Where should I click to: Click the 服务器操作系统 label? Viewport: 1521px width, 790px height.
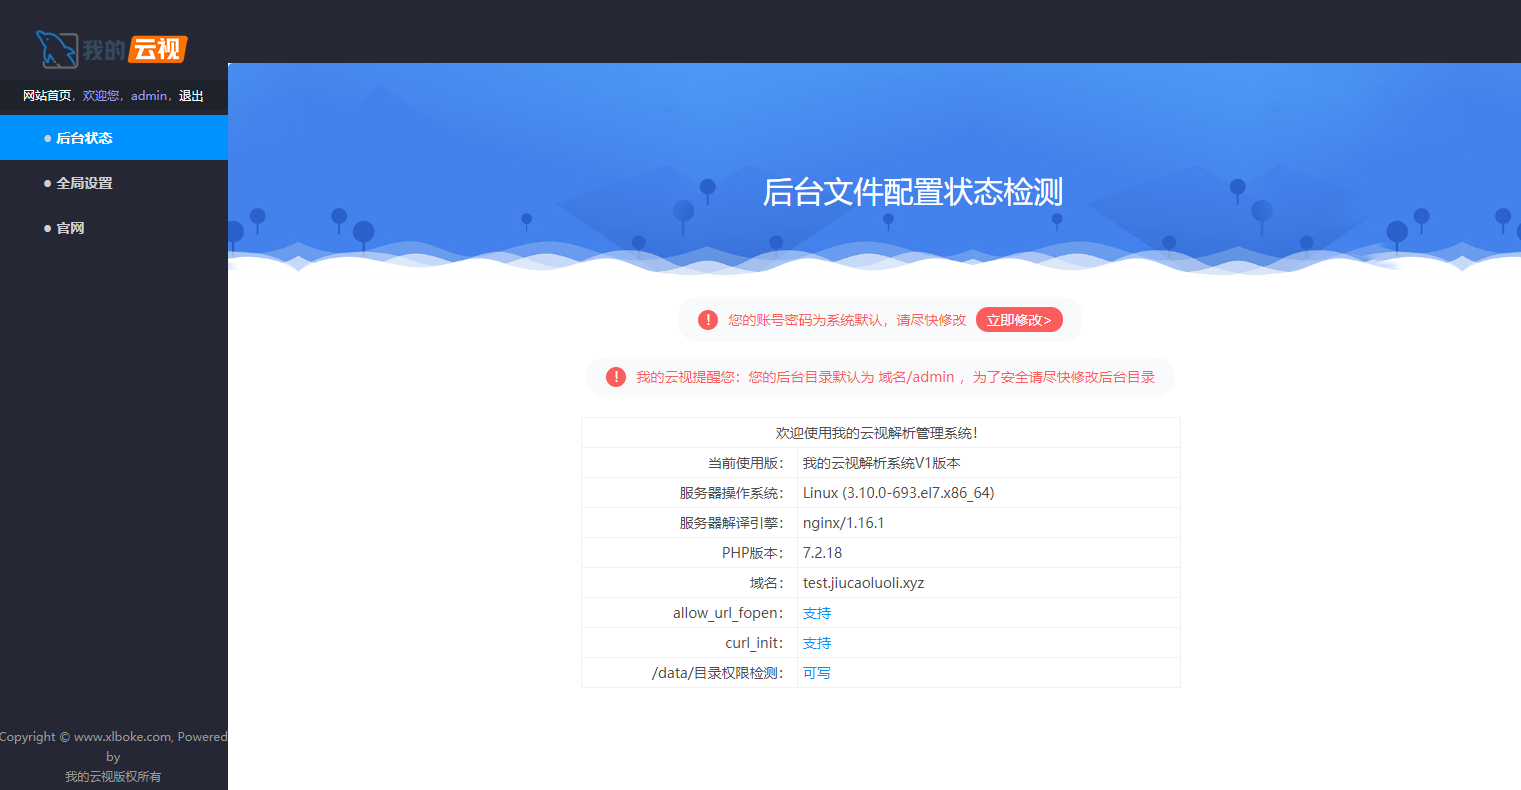[x=732, y=493]
